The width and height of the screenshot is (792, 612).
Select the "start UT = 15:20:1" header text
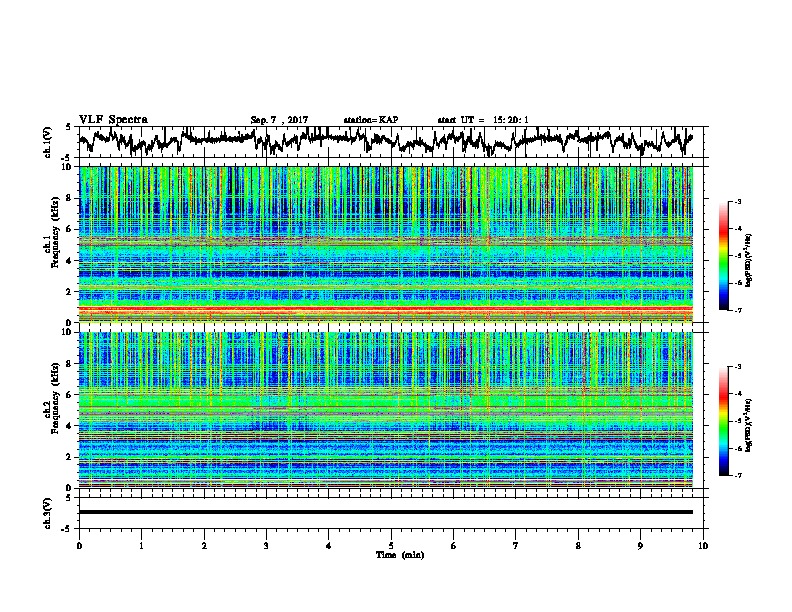[x=483, y=120]
